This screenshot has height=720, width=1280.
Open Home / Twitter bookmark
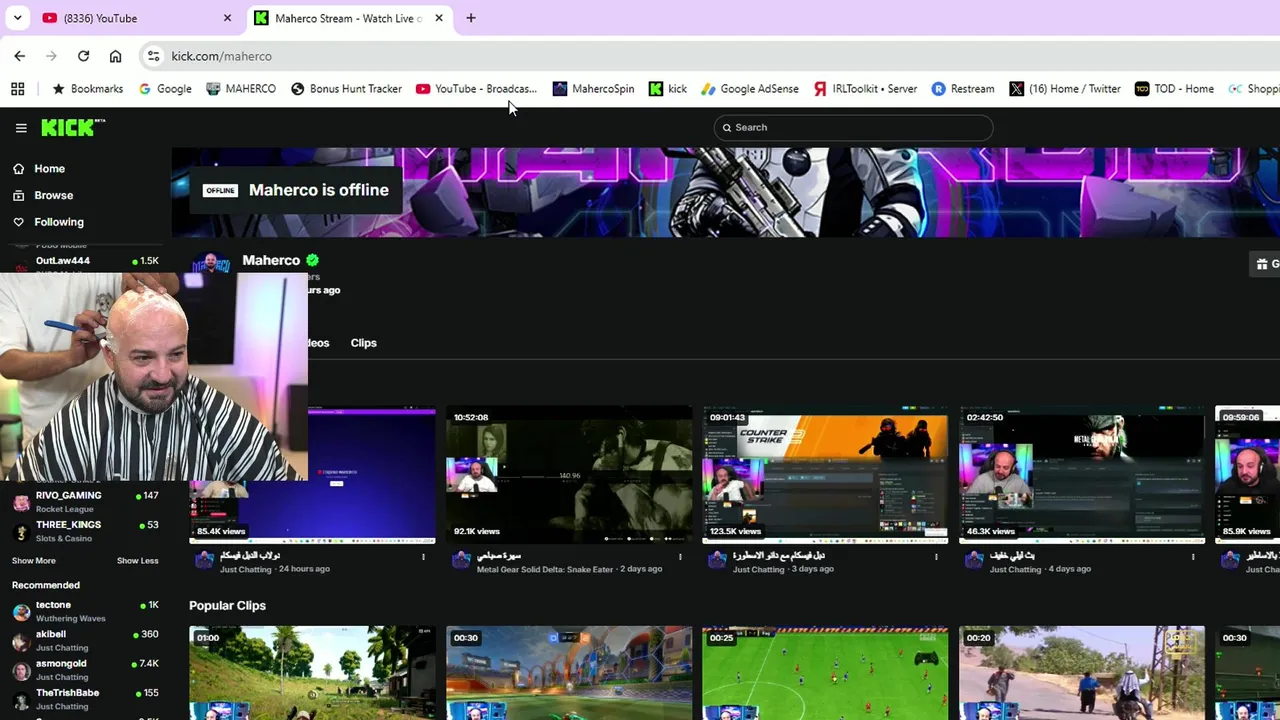click(x=1065, y=89)
